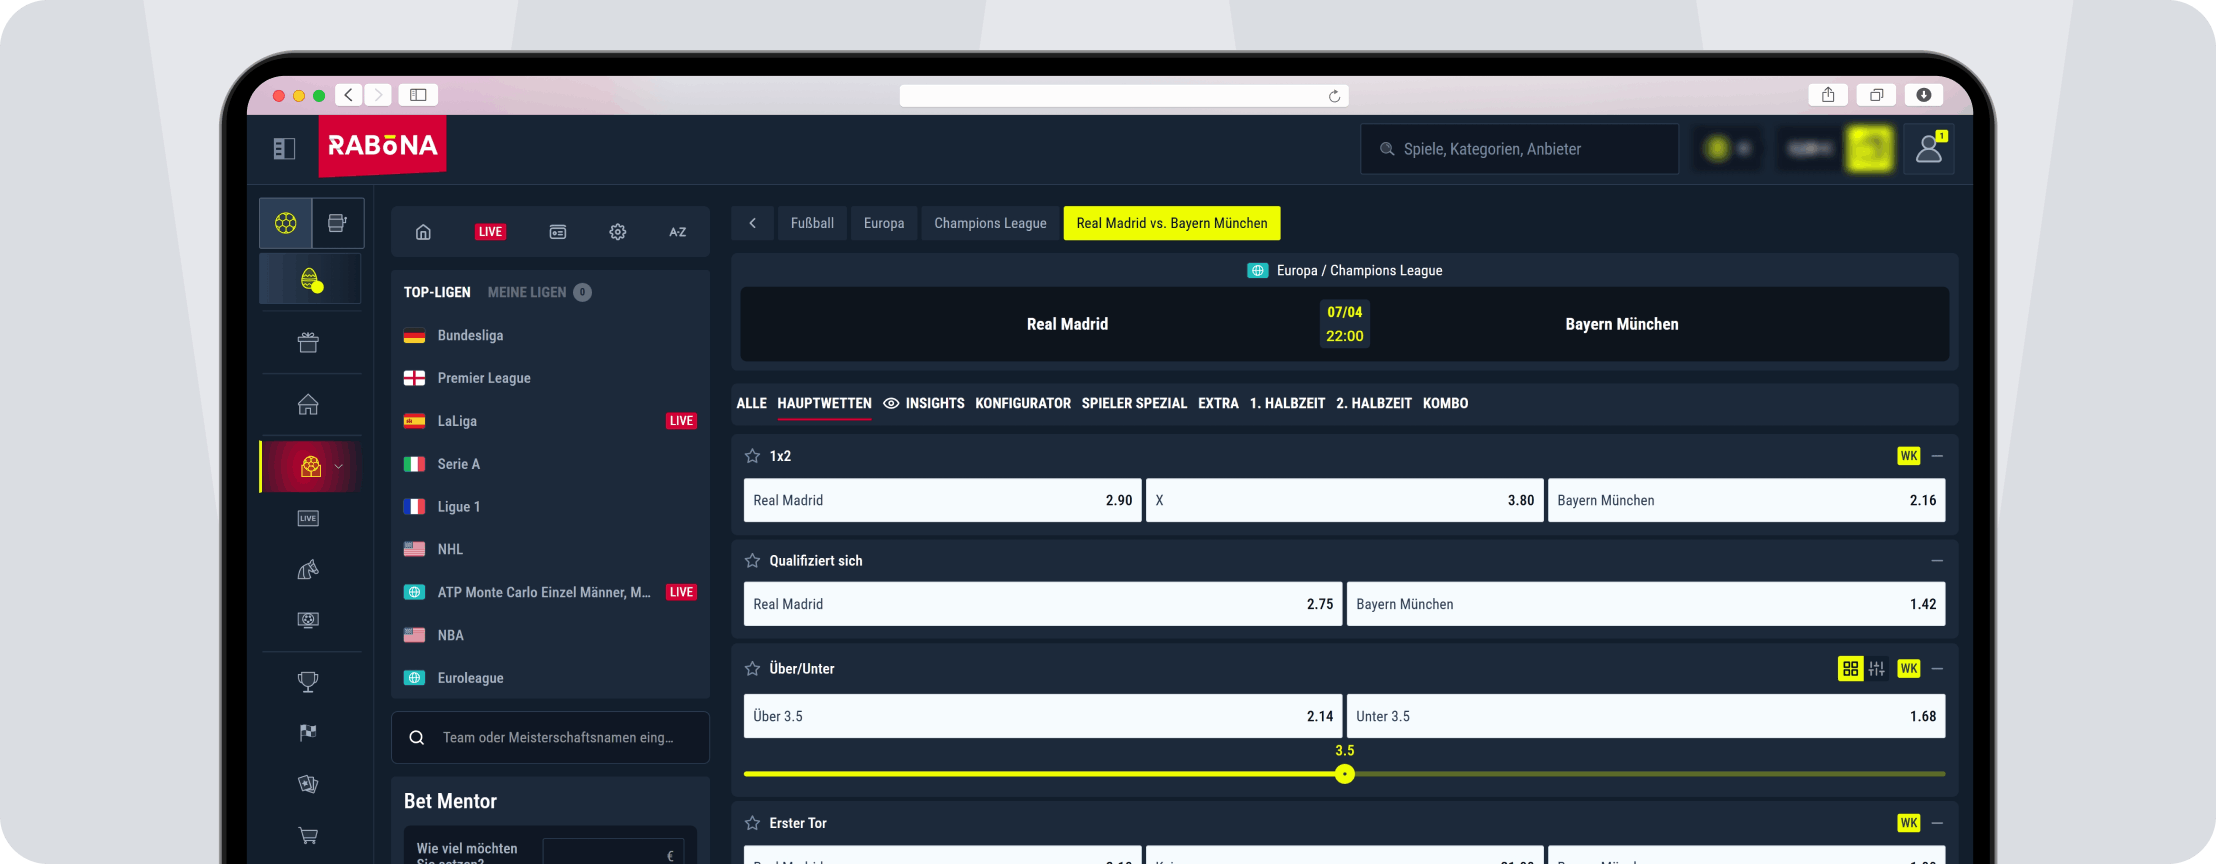Image resolution: width=2216 pixels, height=864 pixels.
Task: Collapse the Über/Unter section
Action: [1938, 669]
